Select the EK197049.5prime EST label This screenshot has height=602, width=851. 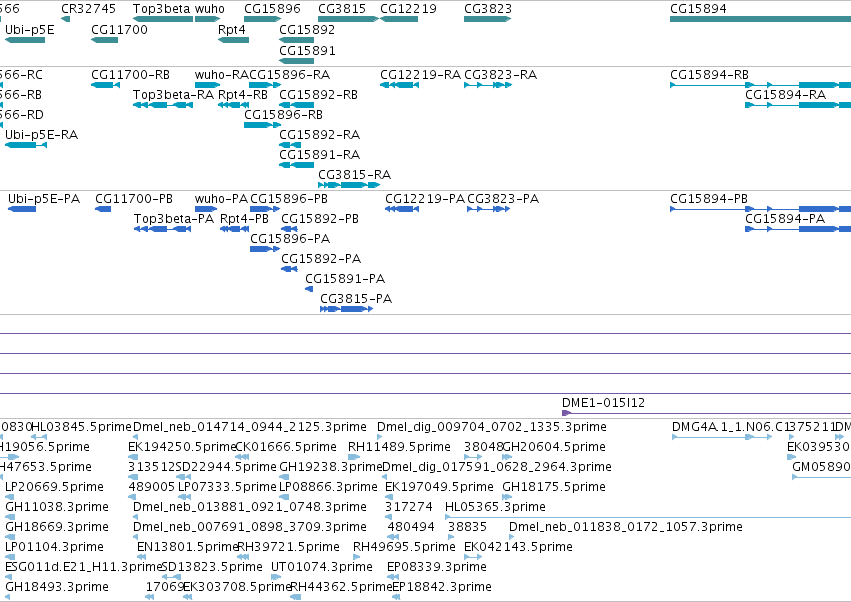[440, 487]
